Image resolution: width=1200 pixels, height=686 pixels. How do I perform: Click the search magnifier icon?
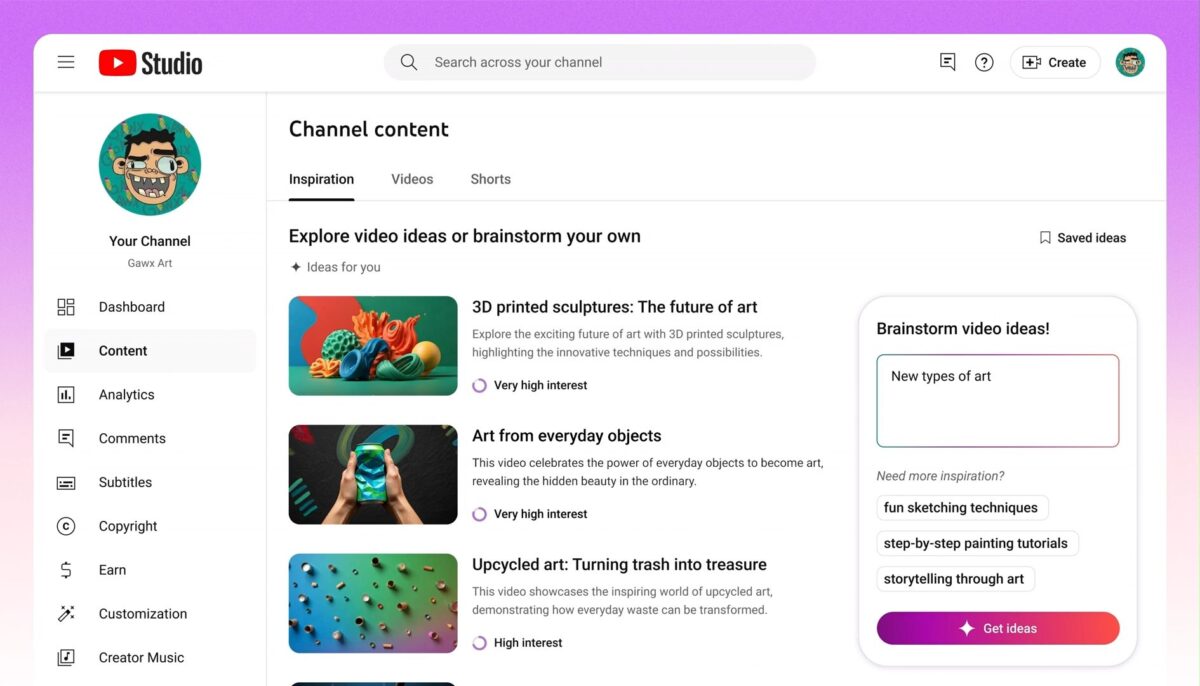pos(409,62)
